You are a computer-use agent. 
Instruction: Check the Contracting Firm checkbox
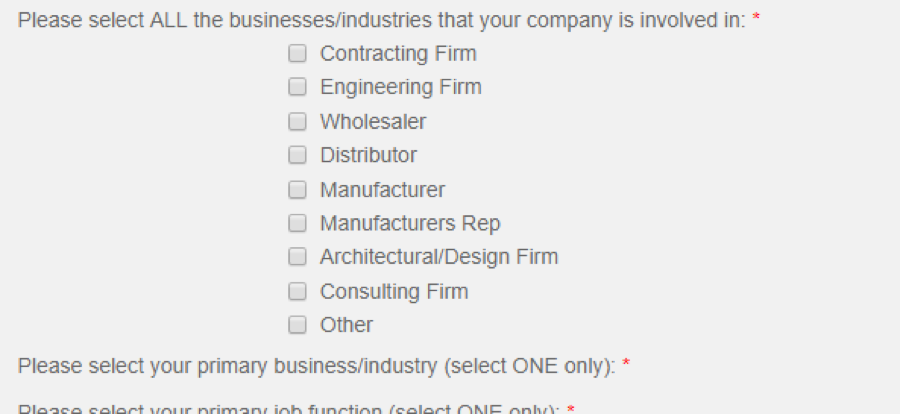pos(297,53)
